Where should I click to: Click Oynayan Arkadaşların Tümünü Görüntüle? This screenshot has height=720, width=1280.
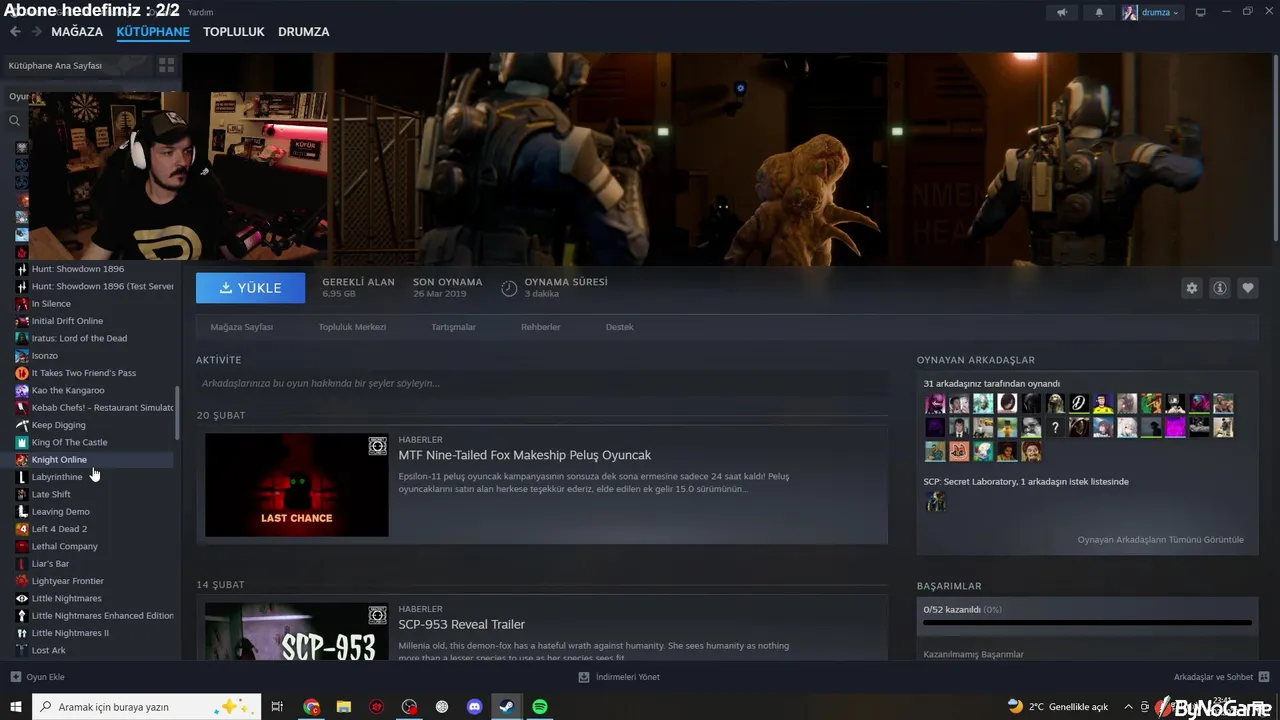(x=1161, y=540)
